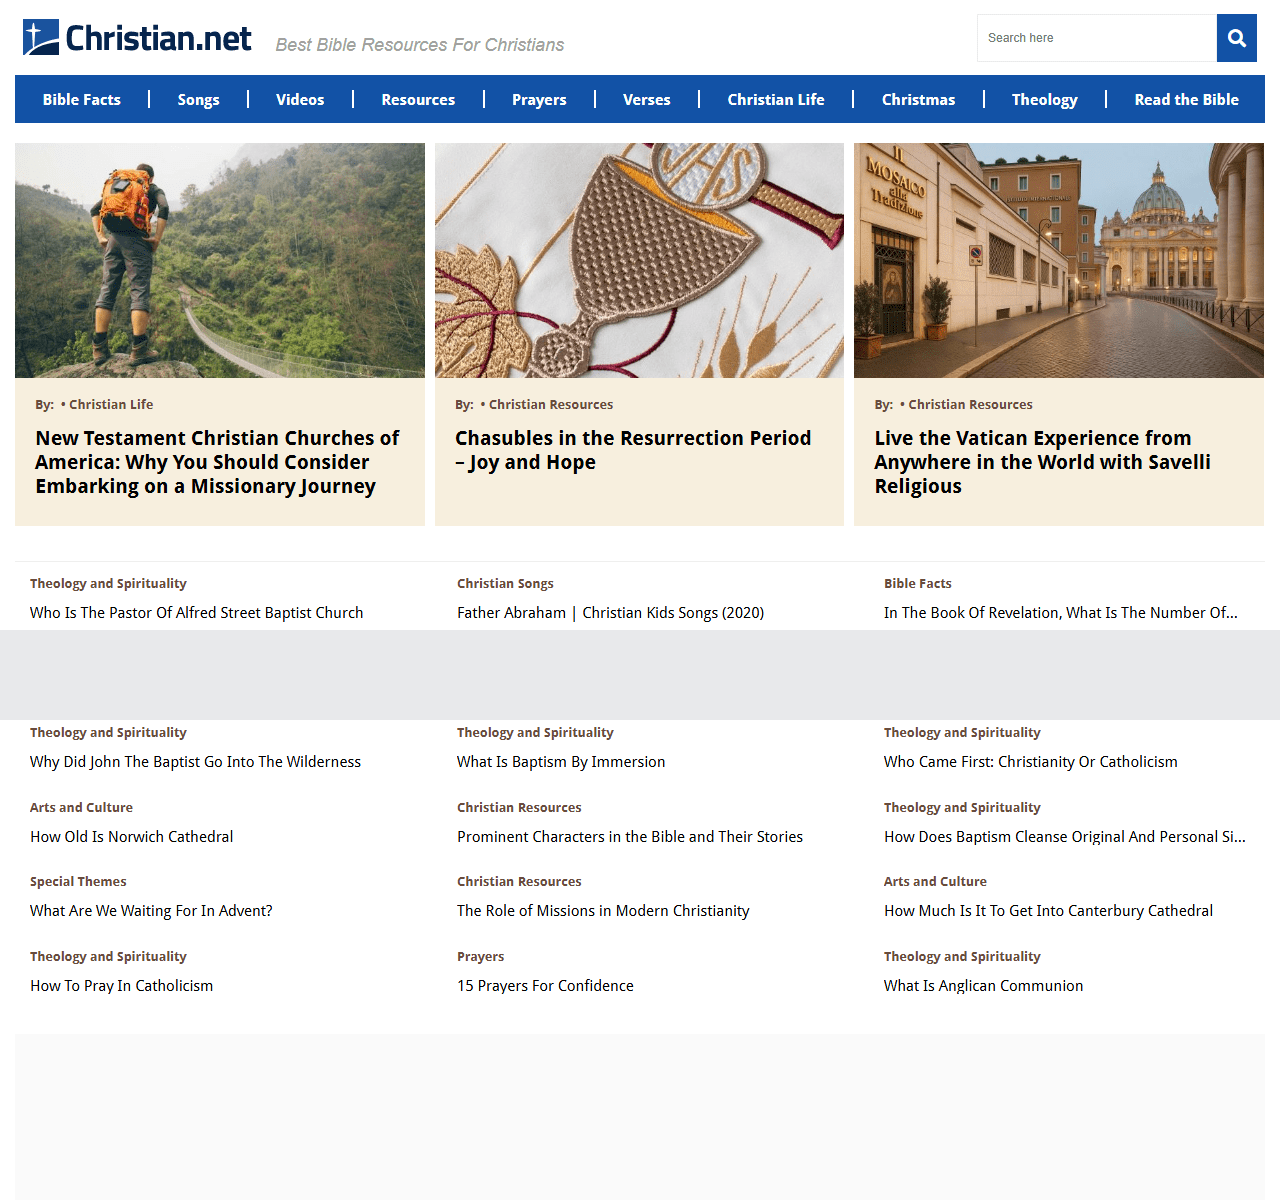This screenshot has width=1280, height=1200.
Task: Type in the Search here field
Action: point(1096,38)
